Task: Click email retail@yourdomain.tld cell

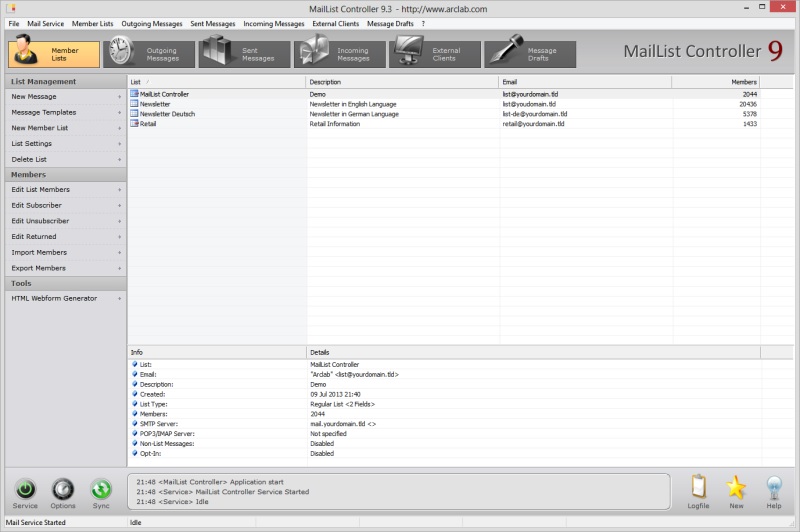Action: pos(533,123)
